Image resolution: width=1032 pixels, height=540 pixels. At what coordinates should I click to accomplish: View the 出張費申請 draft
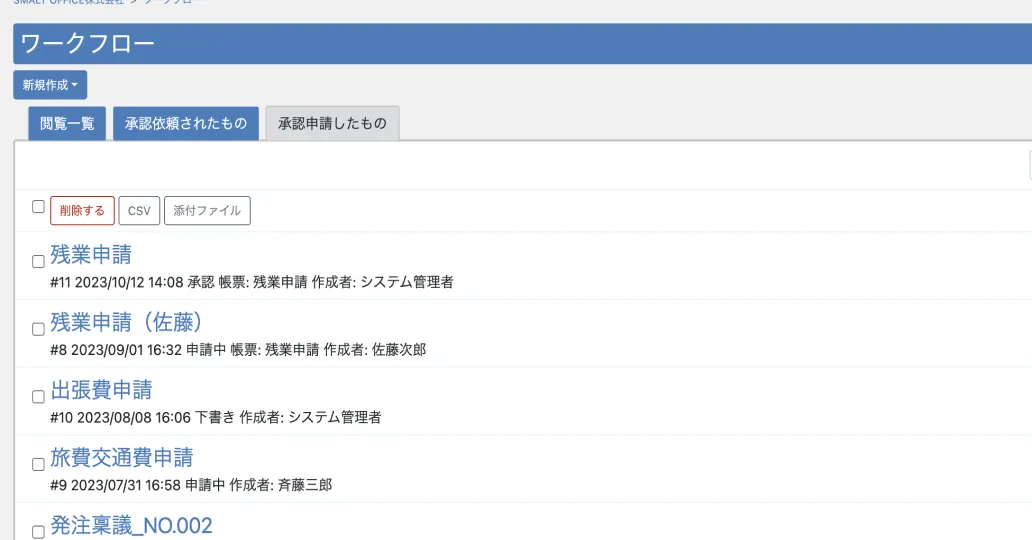tap(101, 390)
